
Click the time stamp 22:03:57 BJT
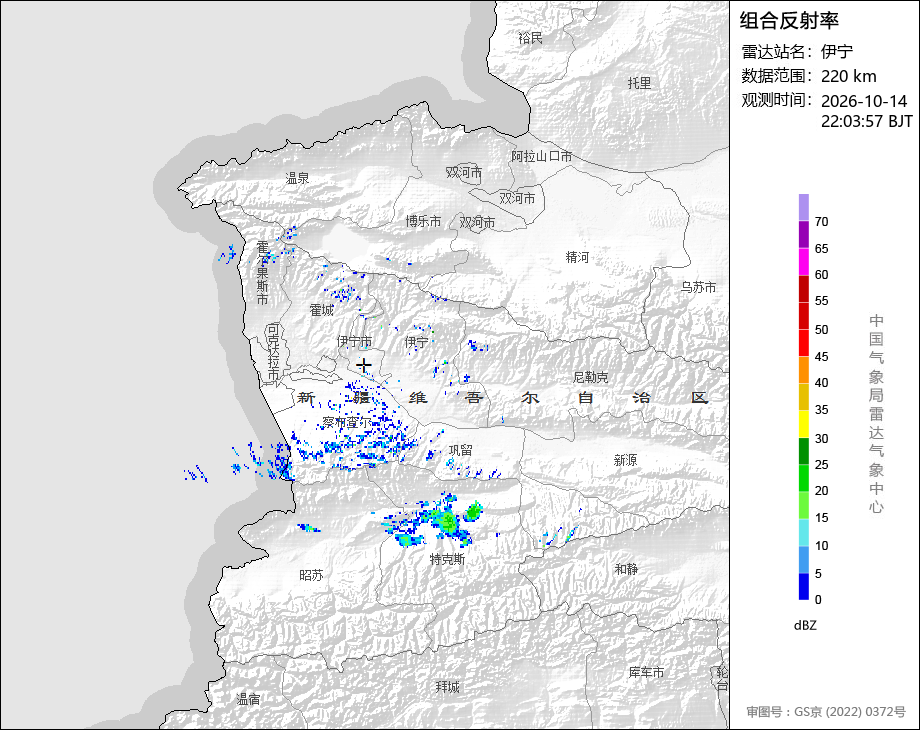coord(867,121)
